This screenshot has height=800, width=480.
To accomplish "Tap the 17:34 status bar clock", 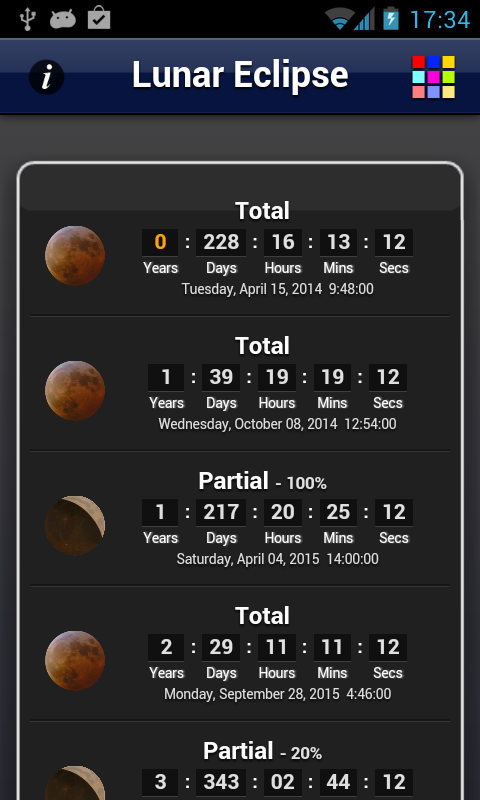I will point(440,20).
